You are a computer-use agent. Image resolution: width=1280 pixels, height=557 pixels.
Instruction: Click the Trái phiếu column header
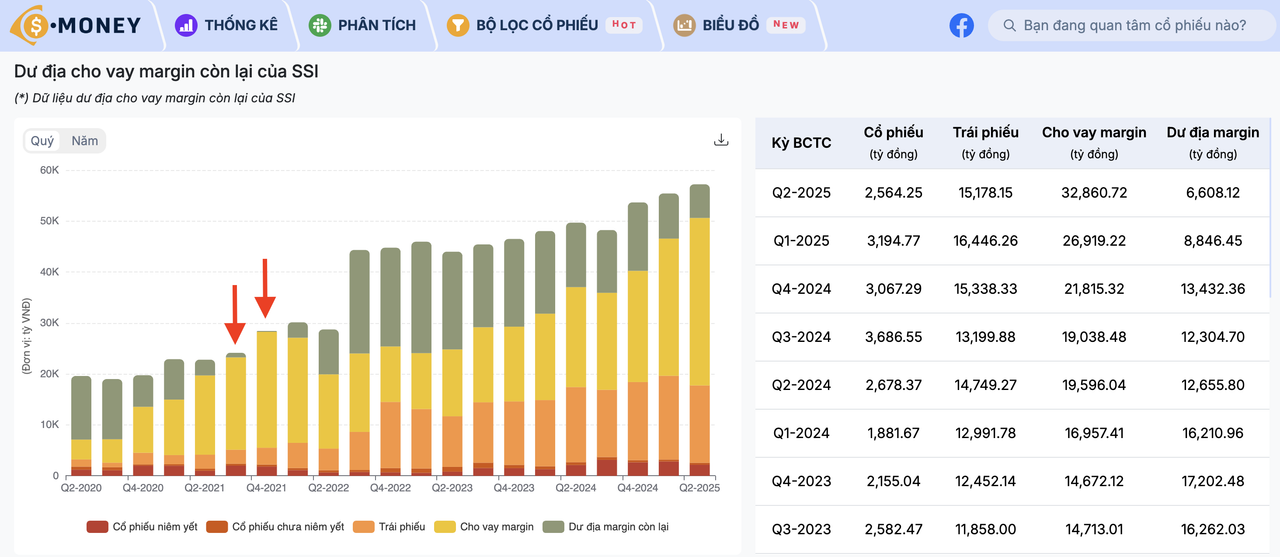tap(985, 142)
